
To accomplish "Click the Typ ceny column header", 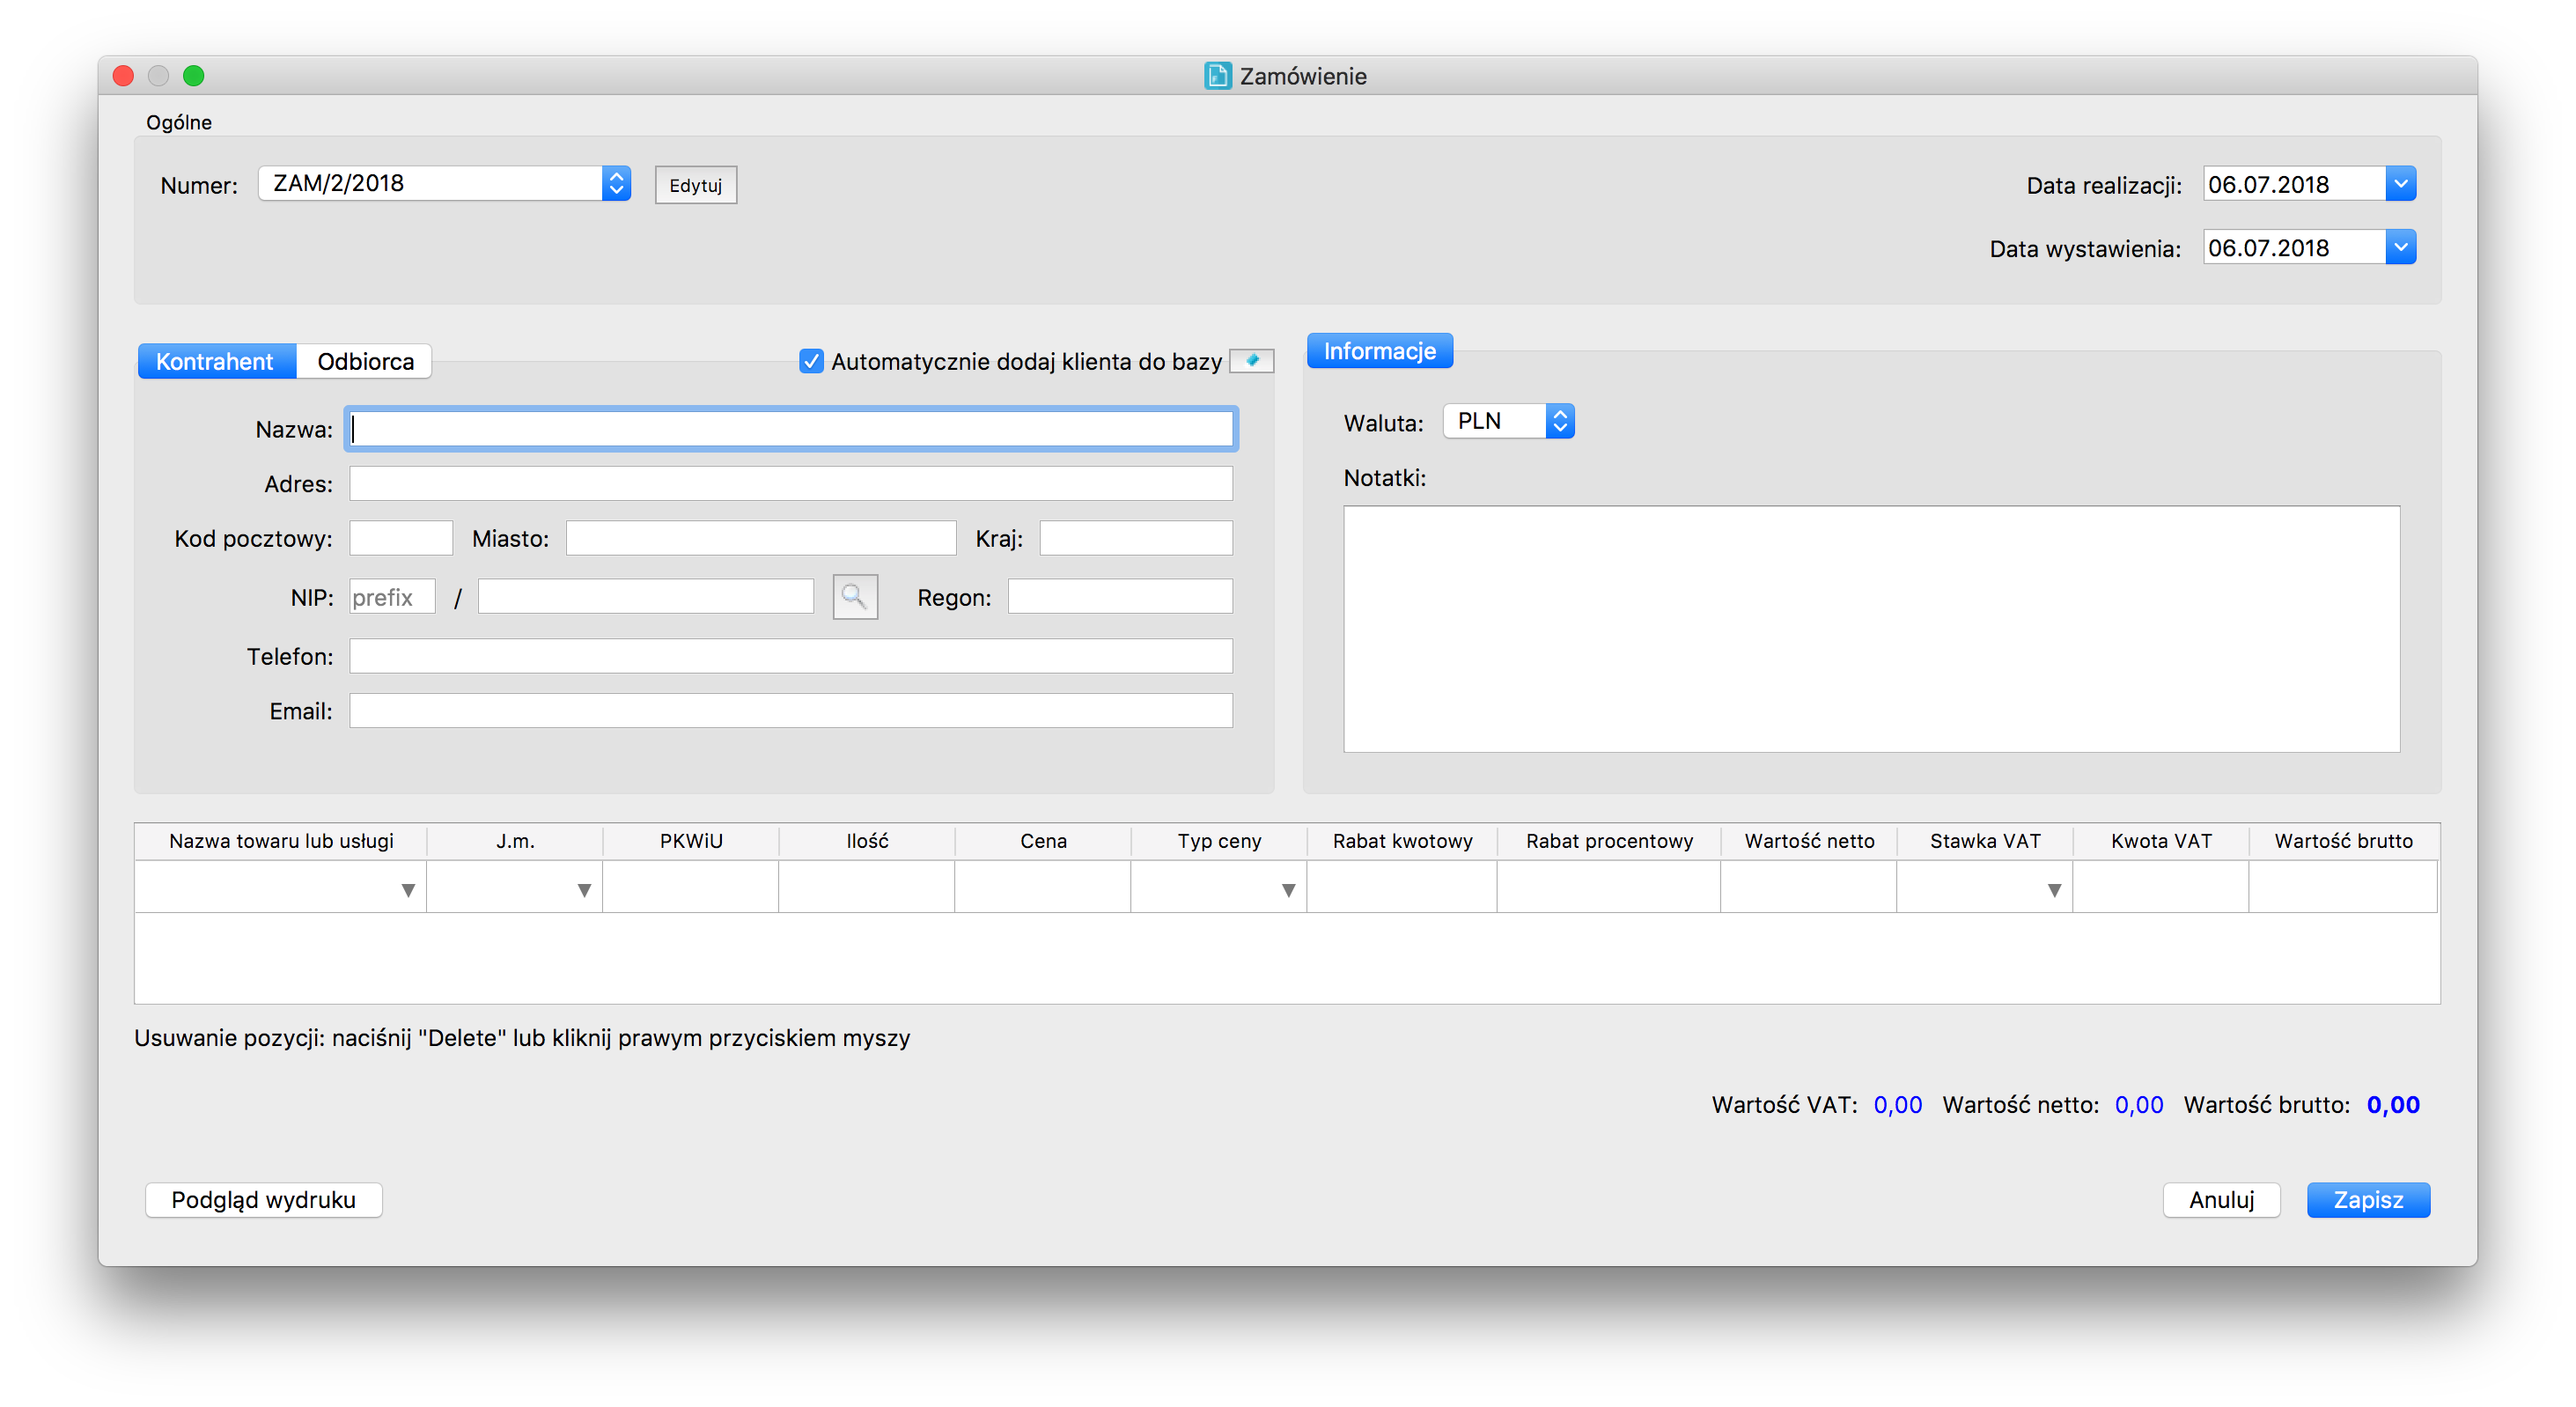I will (x=1219, y=841).
